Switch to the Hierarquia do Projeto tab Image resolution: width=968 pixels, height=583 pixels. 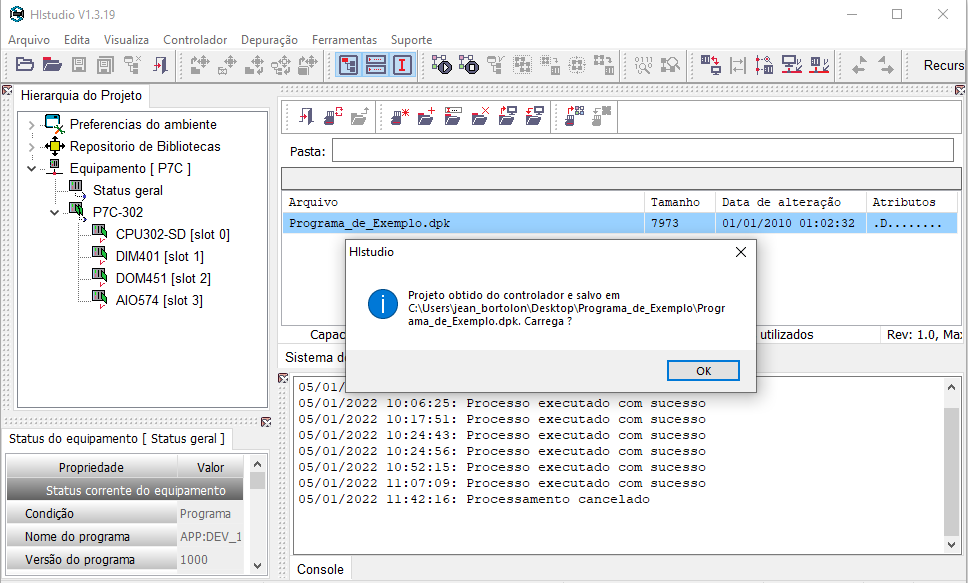coord(81,96)
